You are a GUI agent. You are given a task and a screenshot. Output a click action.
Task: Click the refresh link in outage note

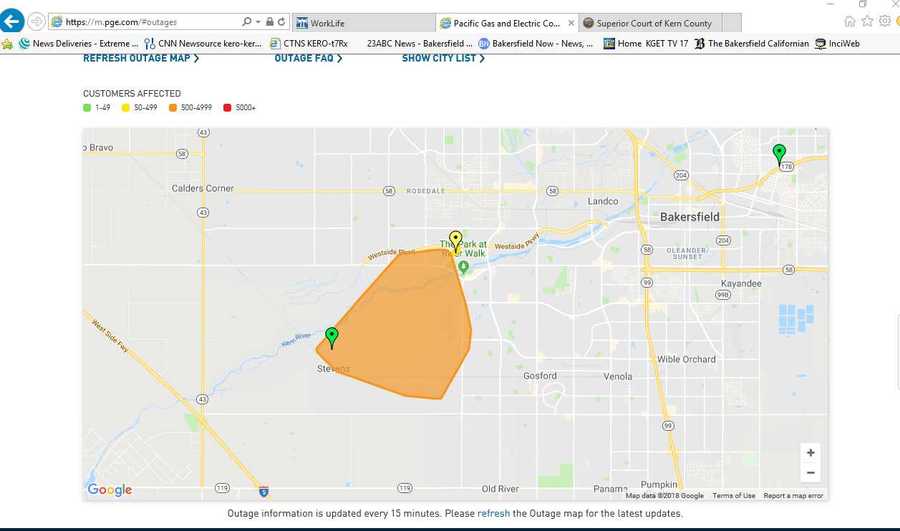pyautogui.click(x=494, y=513)
